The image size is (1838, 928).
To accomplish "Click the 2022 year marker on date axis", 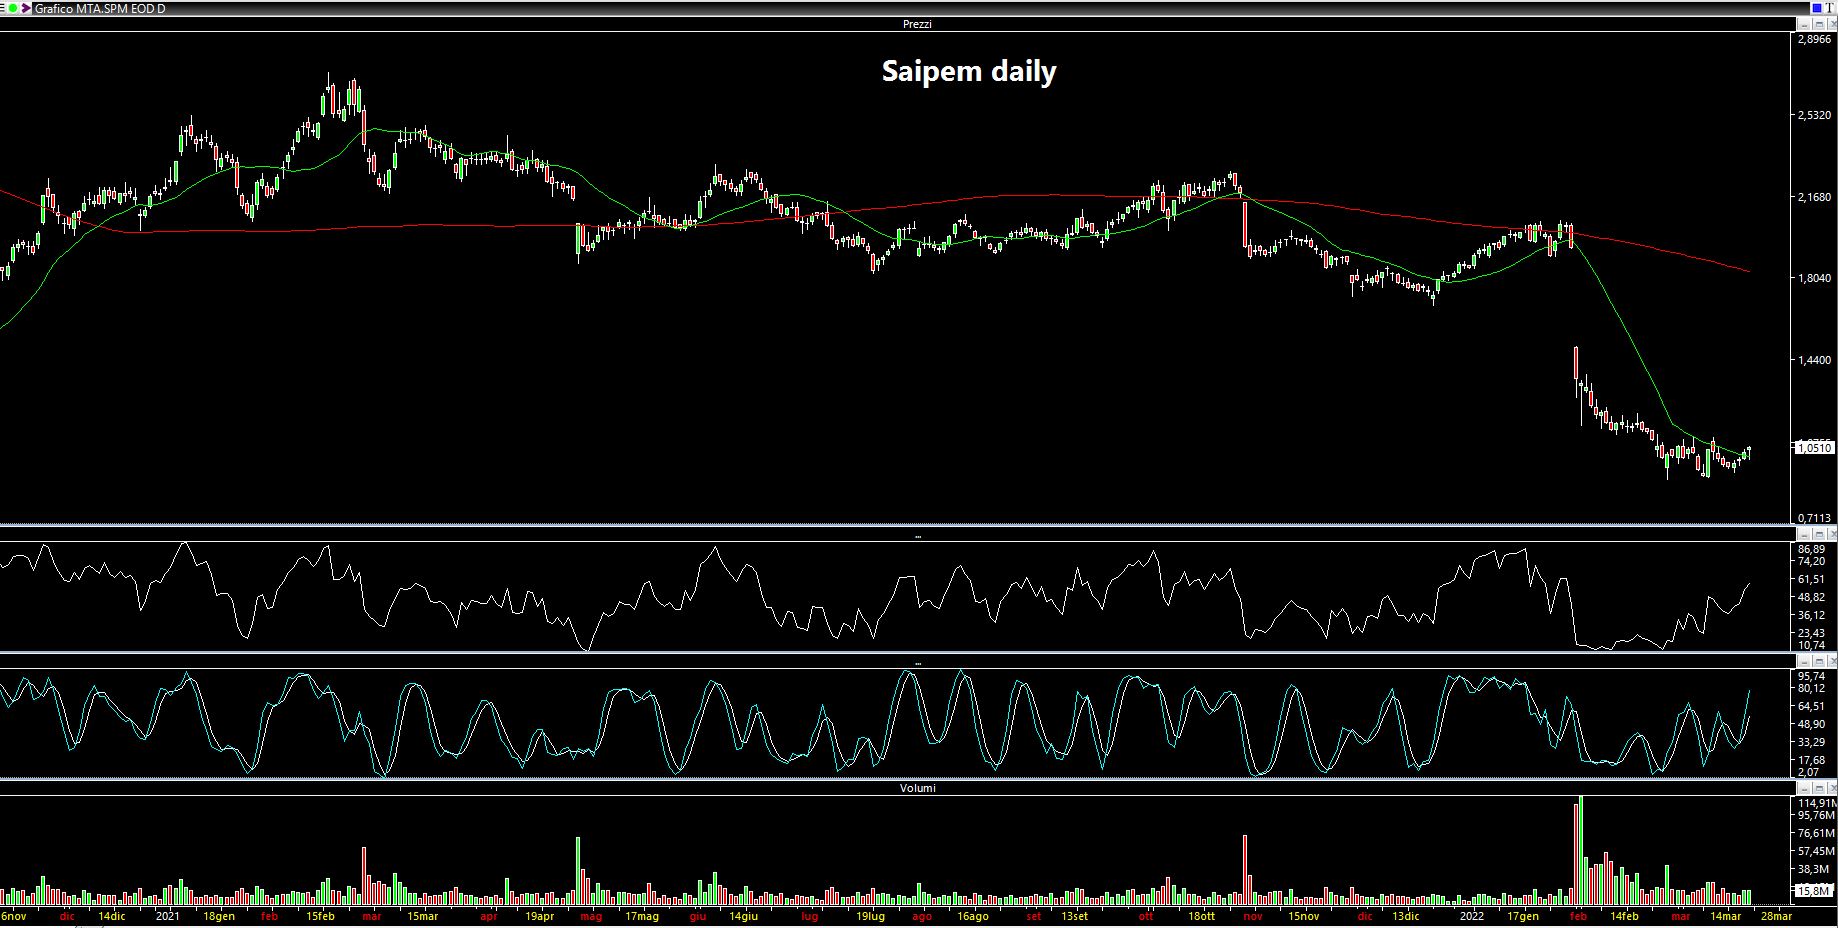I will coord(1472,916).
